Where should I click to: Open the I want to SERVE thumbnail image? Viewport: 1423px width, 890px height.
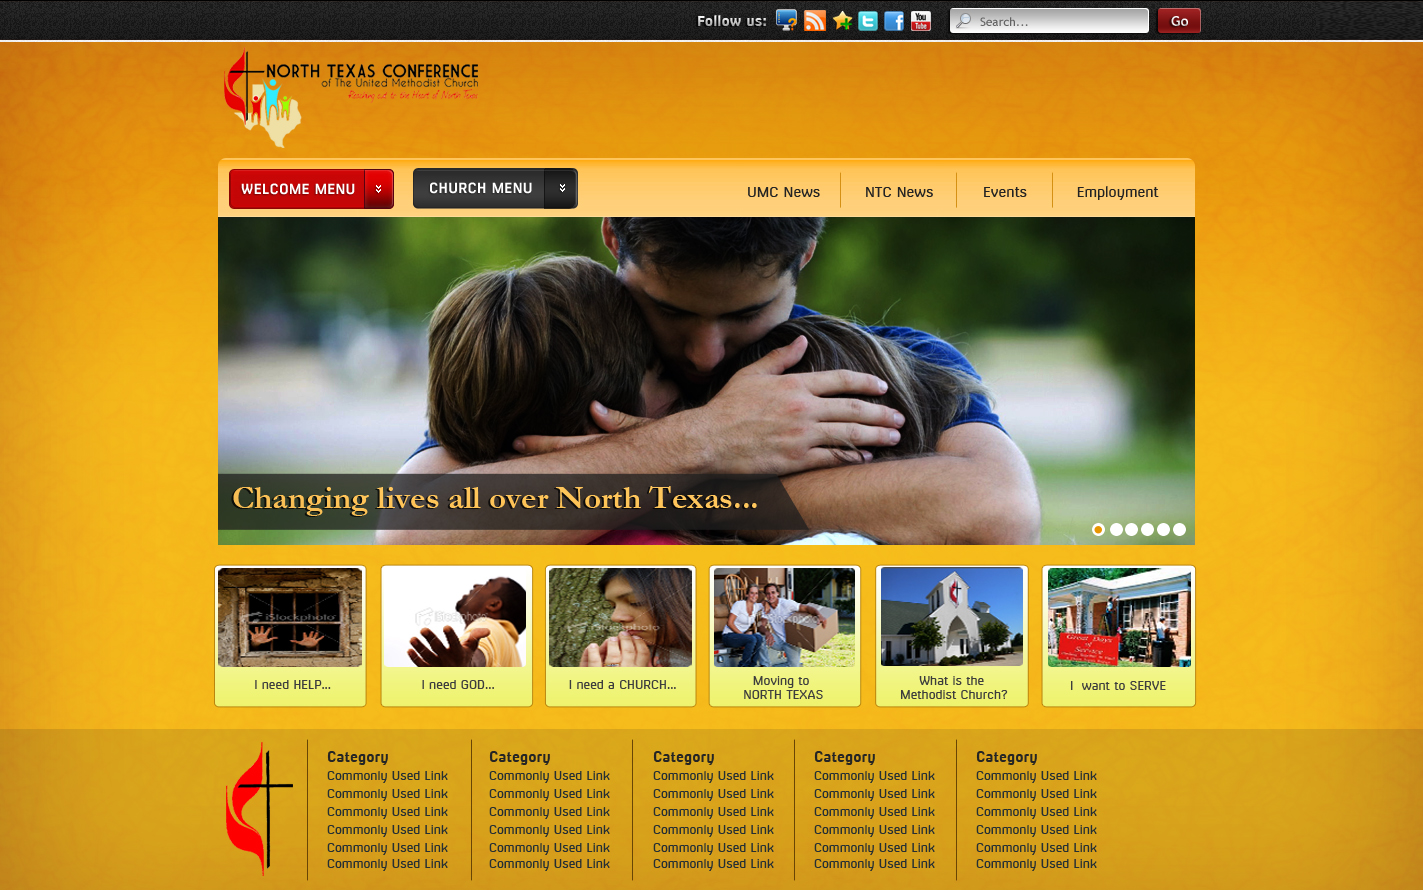pyautogui.click(x=1119, y=617)
